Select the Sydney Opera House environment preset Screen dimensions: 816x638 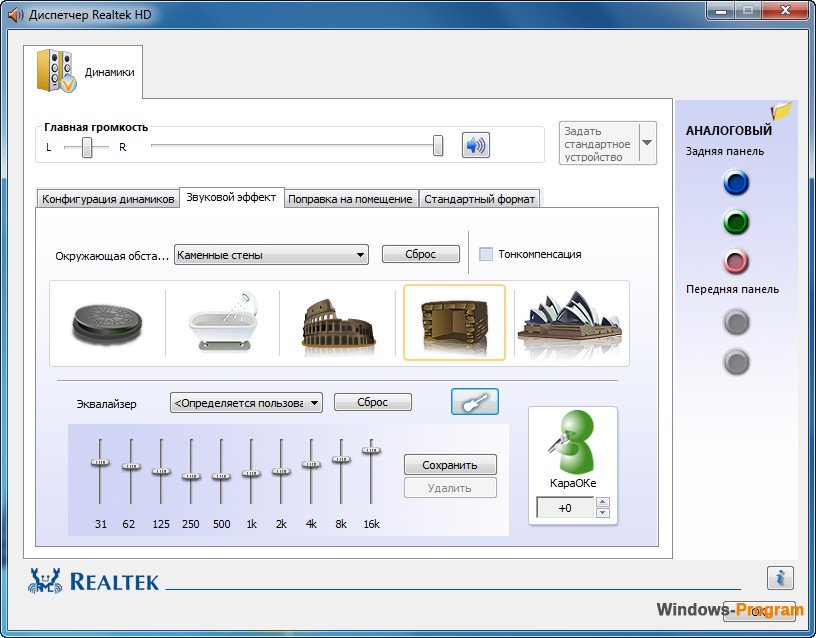click(571, 321)
